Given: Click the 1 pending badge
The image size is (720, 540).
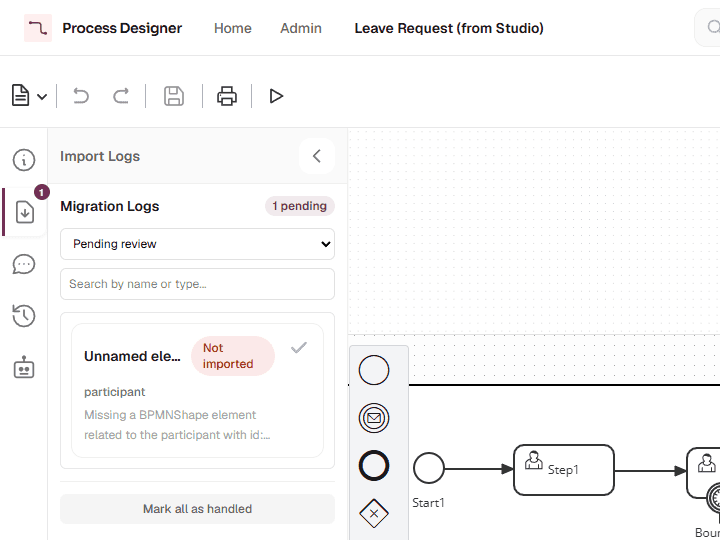Looking at the screenshot, I should point(300,206).
